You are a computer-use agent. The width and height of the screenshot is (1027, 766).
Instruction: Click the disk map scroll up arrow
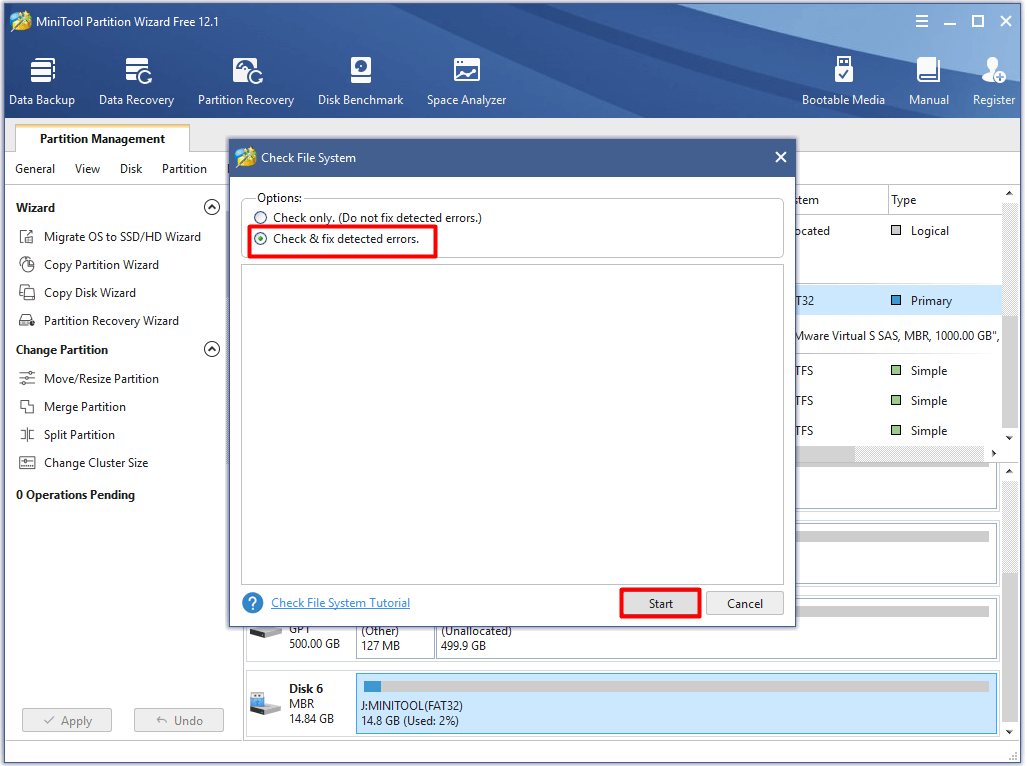pyautogui.click(x=1009, y=471)
